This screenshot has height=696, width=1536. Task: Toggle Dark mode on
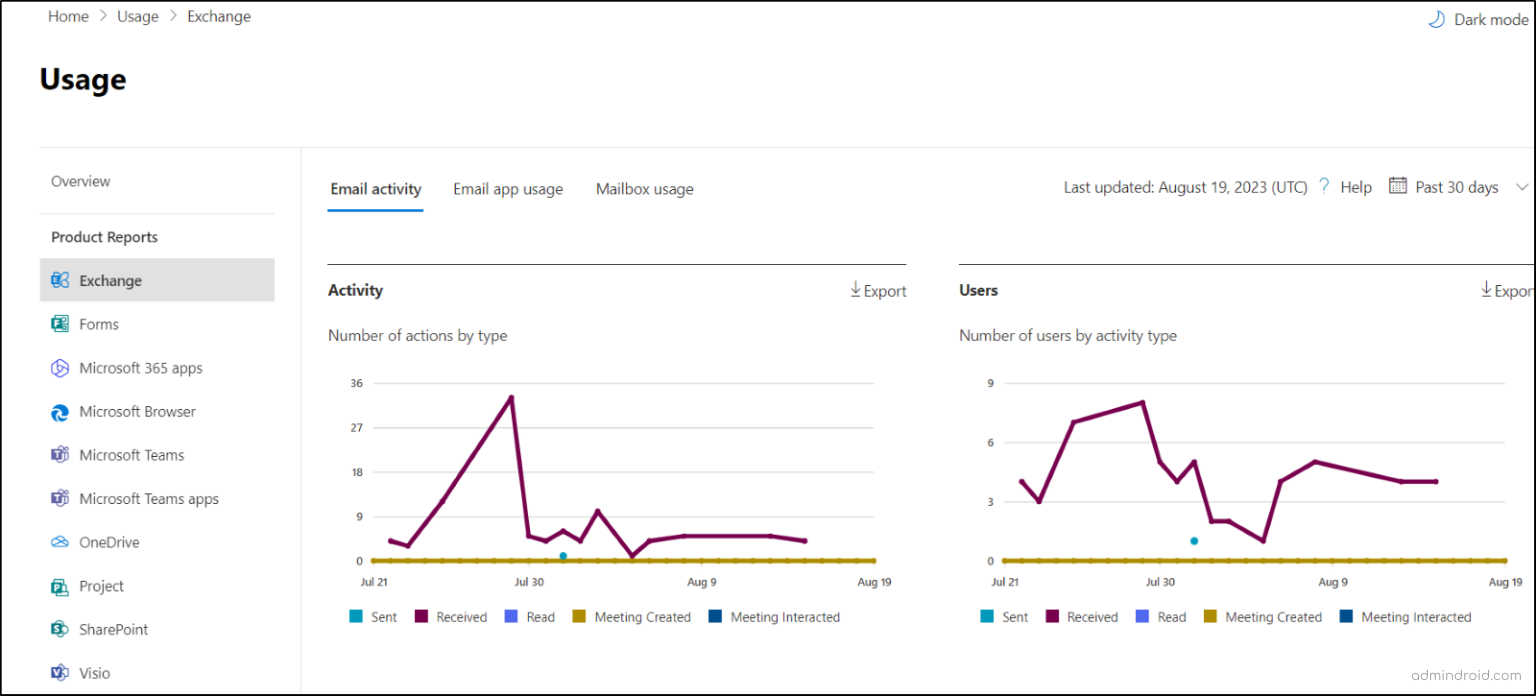[x=1478, y=19]
